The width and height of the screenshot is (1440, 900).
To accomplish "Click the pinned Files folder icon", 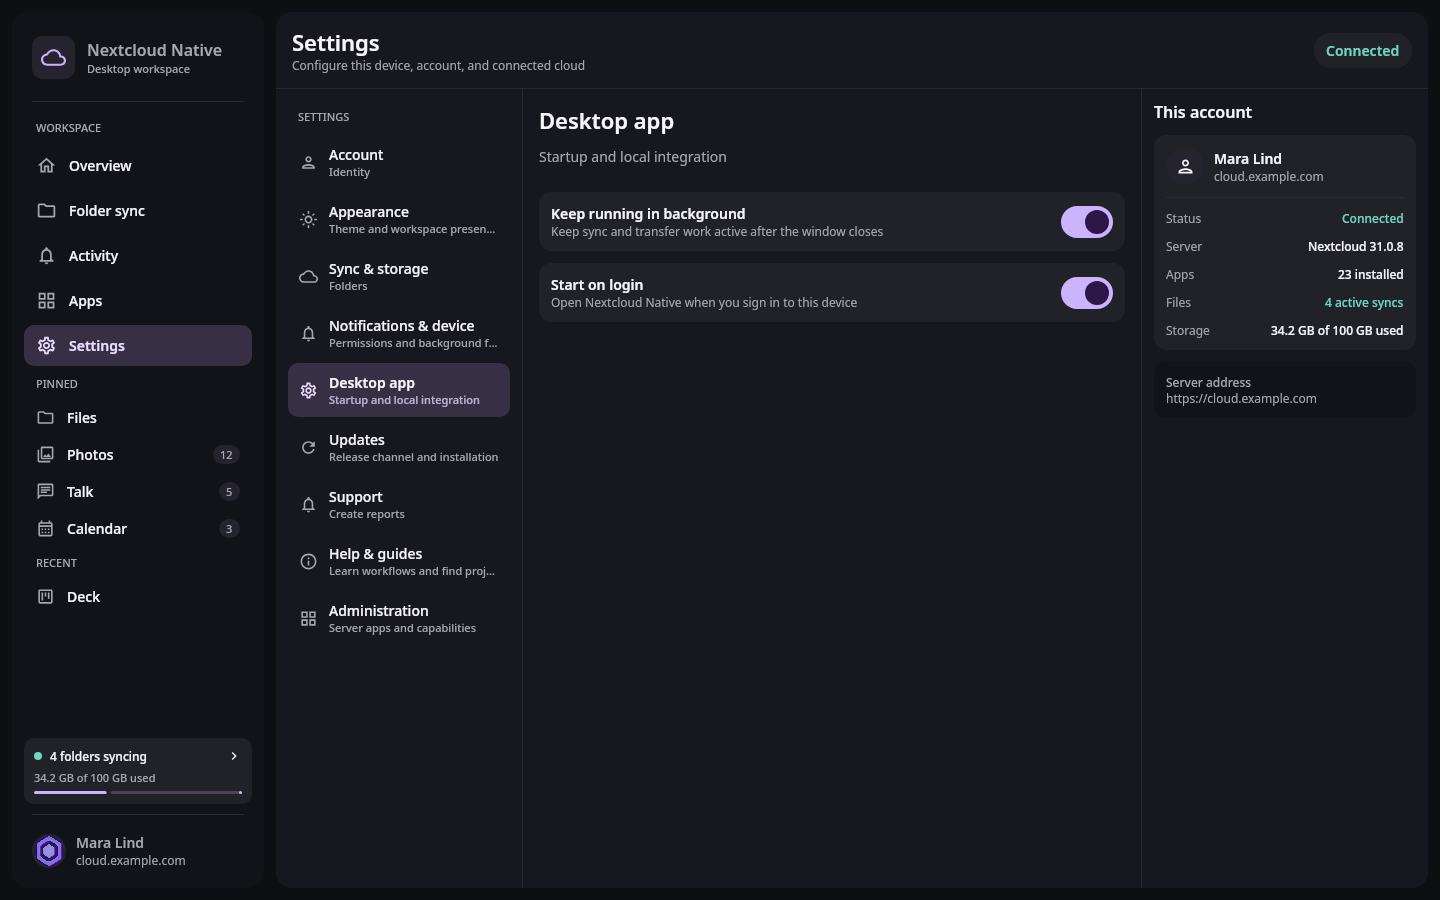I will 45,418.
